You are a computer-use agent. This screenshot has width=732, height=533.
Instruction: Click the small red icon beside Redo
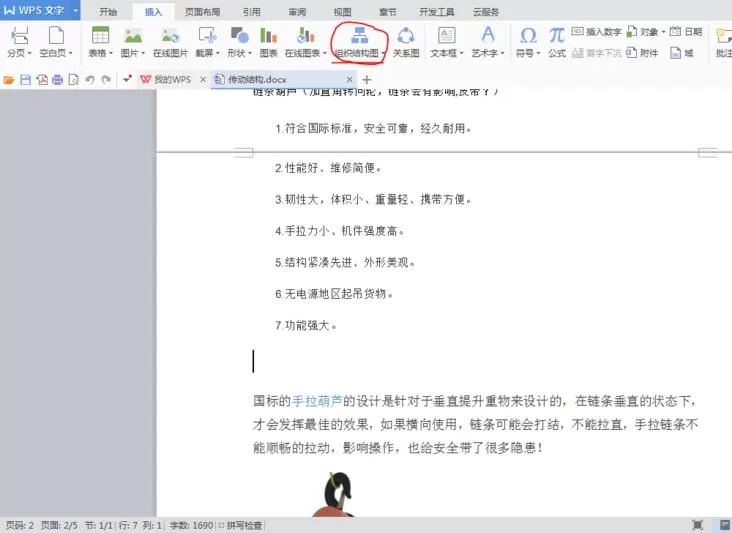127,79
